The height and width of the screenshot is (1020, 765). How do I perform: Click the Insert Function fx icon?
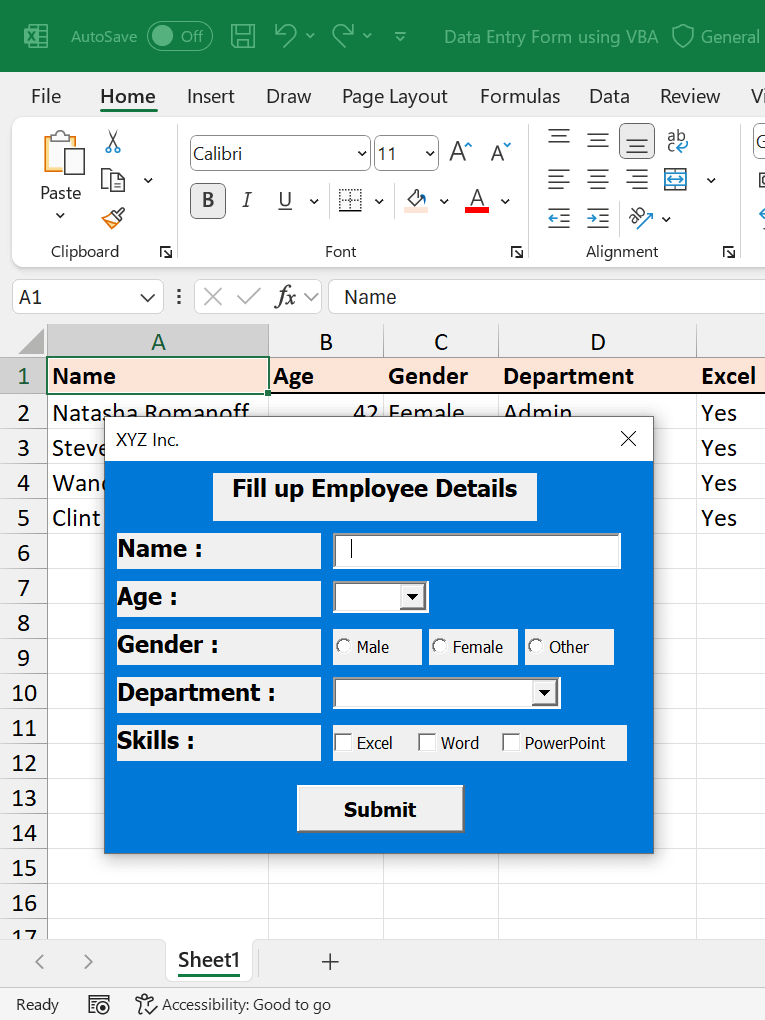tap(286, 297)
